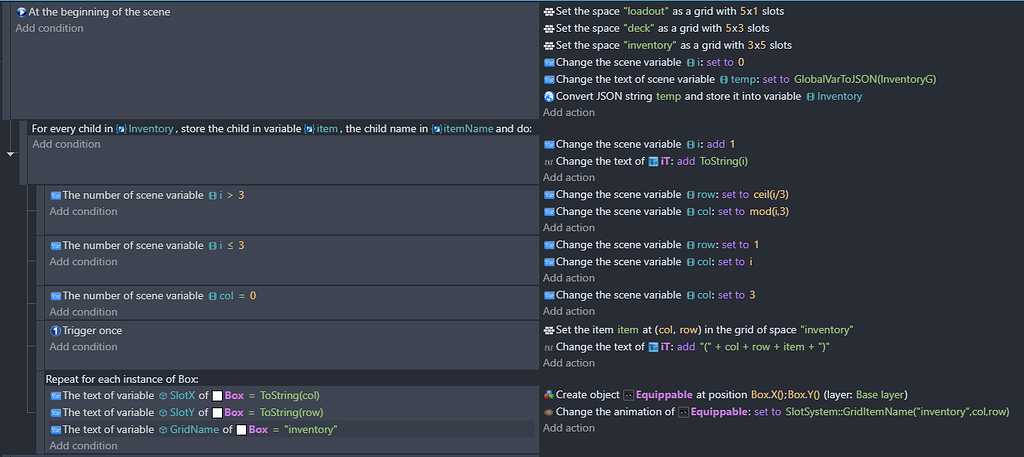Click the 'Box.X();Box.Y()' position expression

[x=786, y=395]
